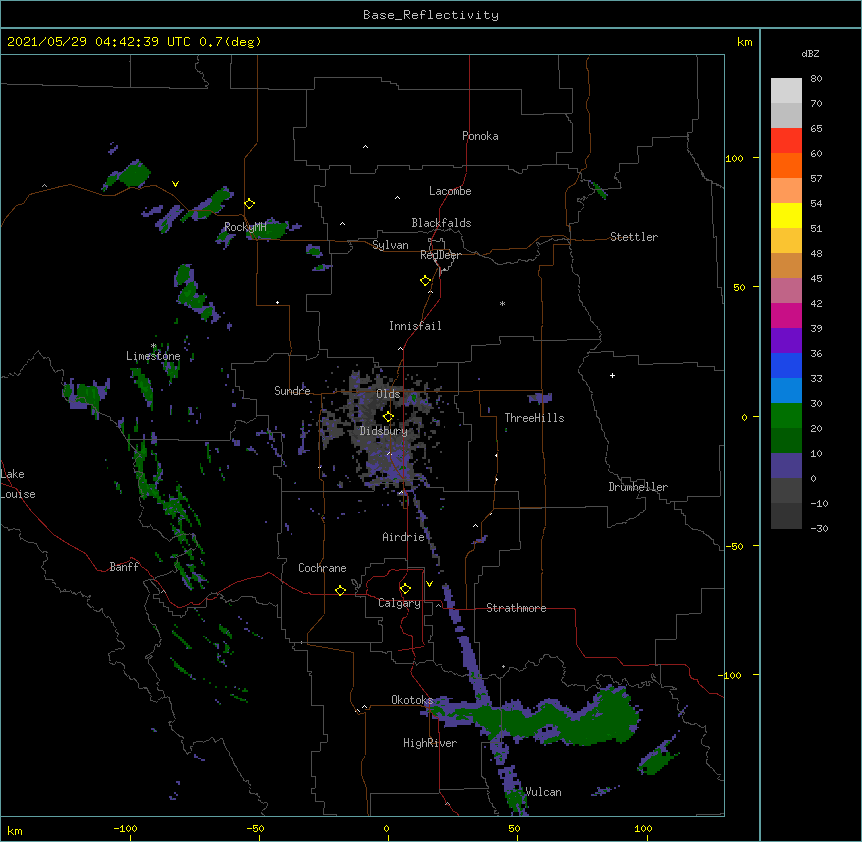Select the yellow diamond marker below Cochrane
Screen dimensions: 862x842
coord(340,590)
